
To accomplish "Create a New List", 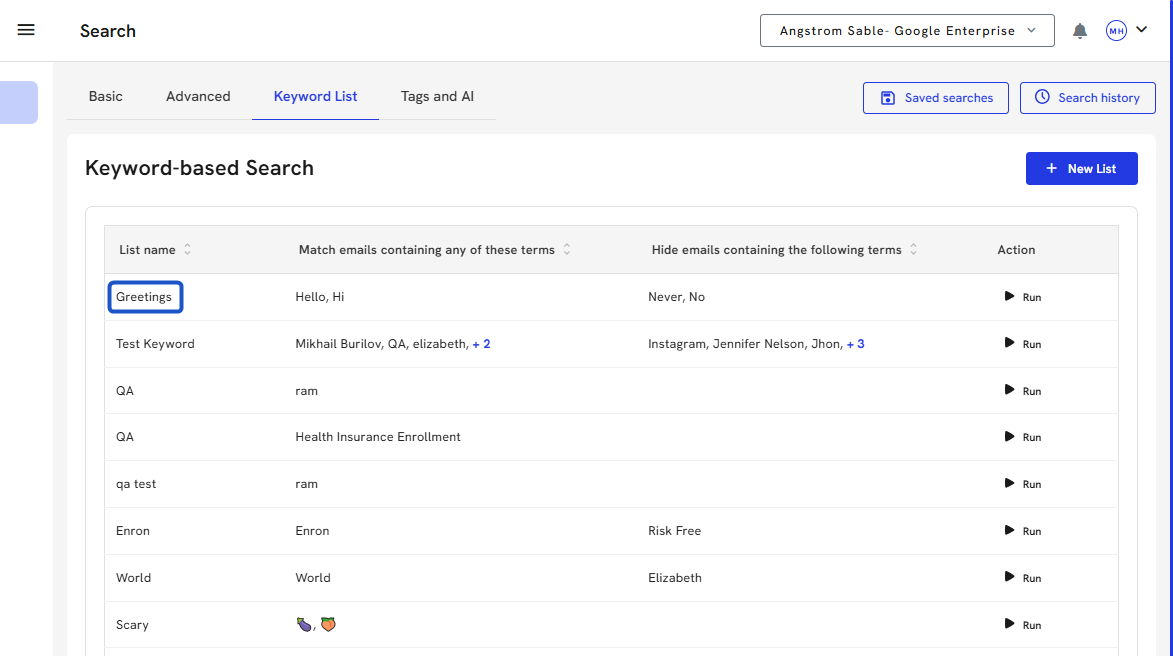I will click(1081, 169).
